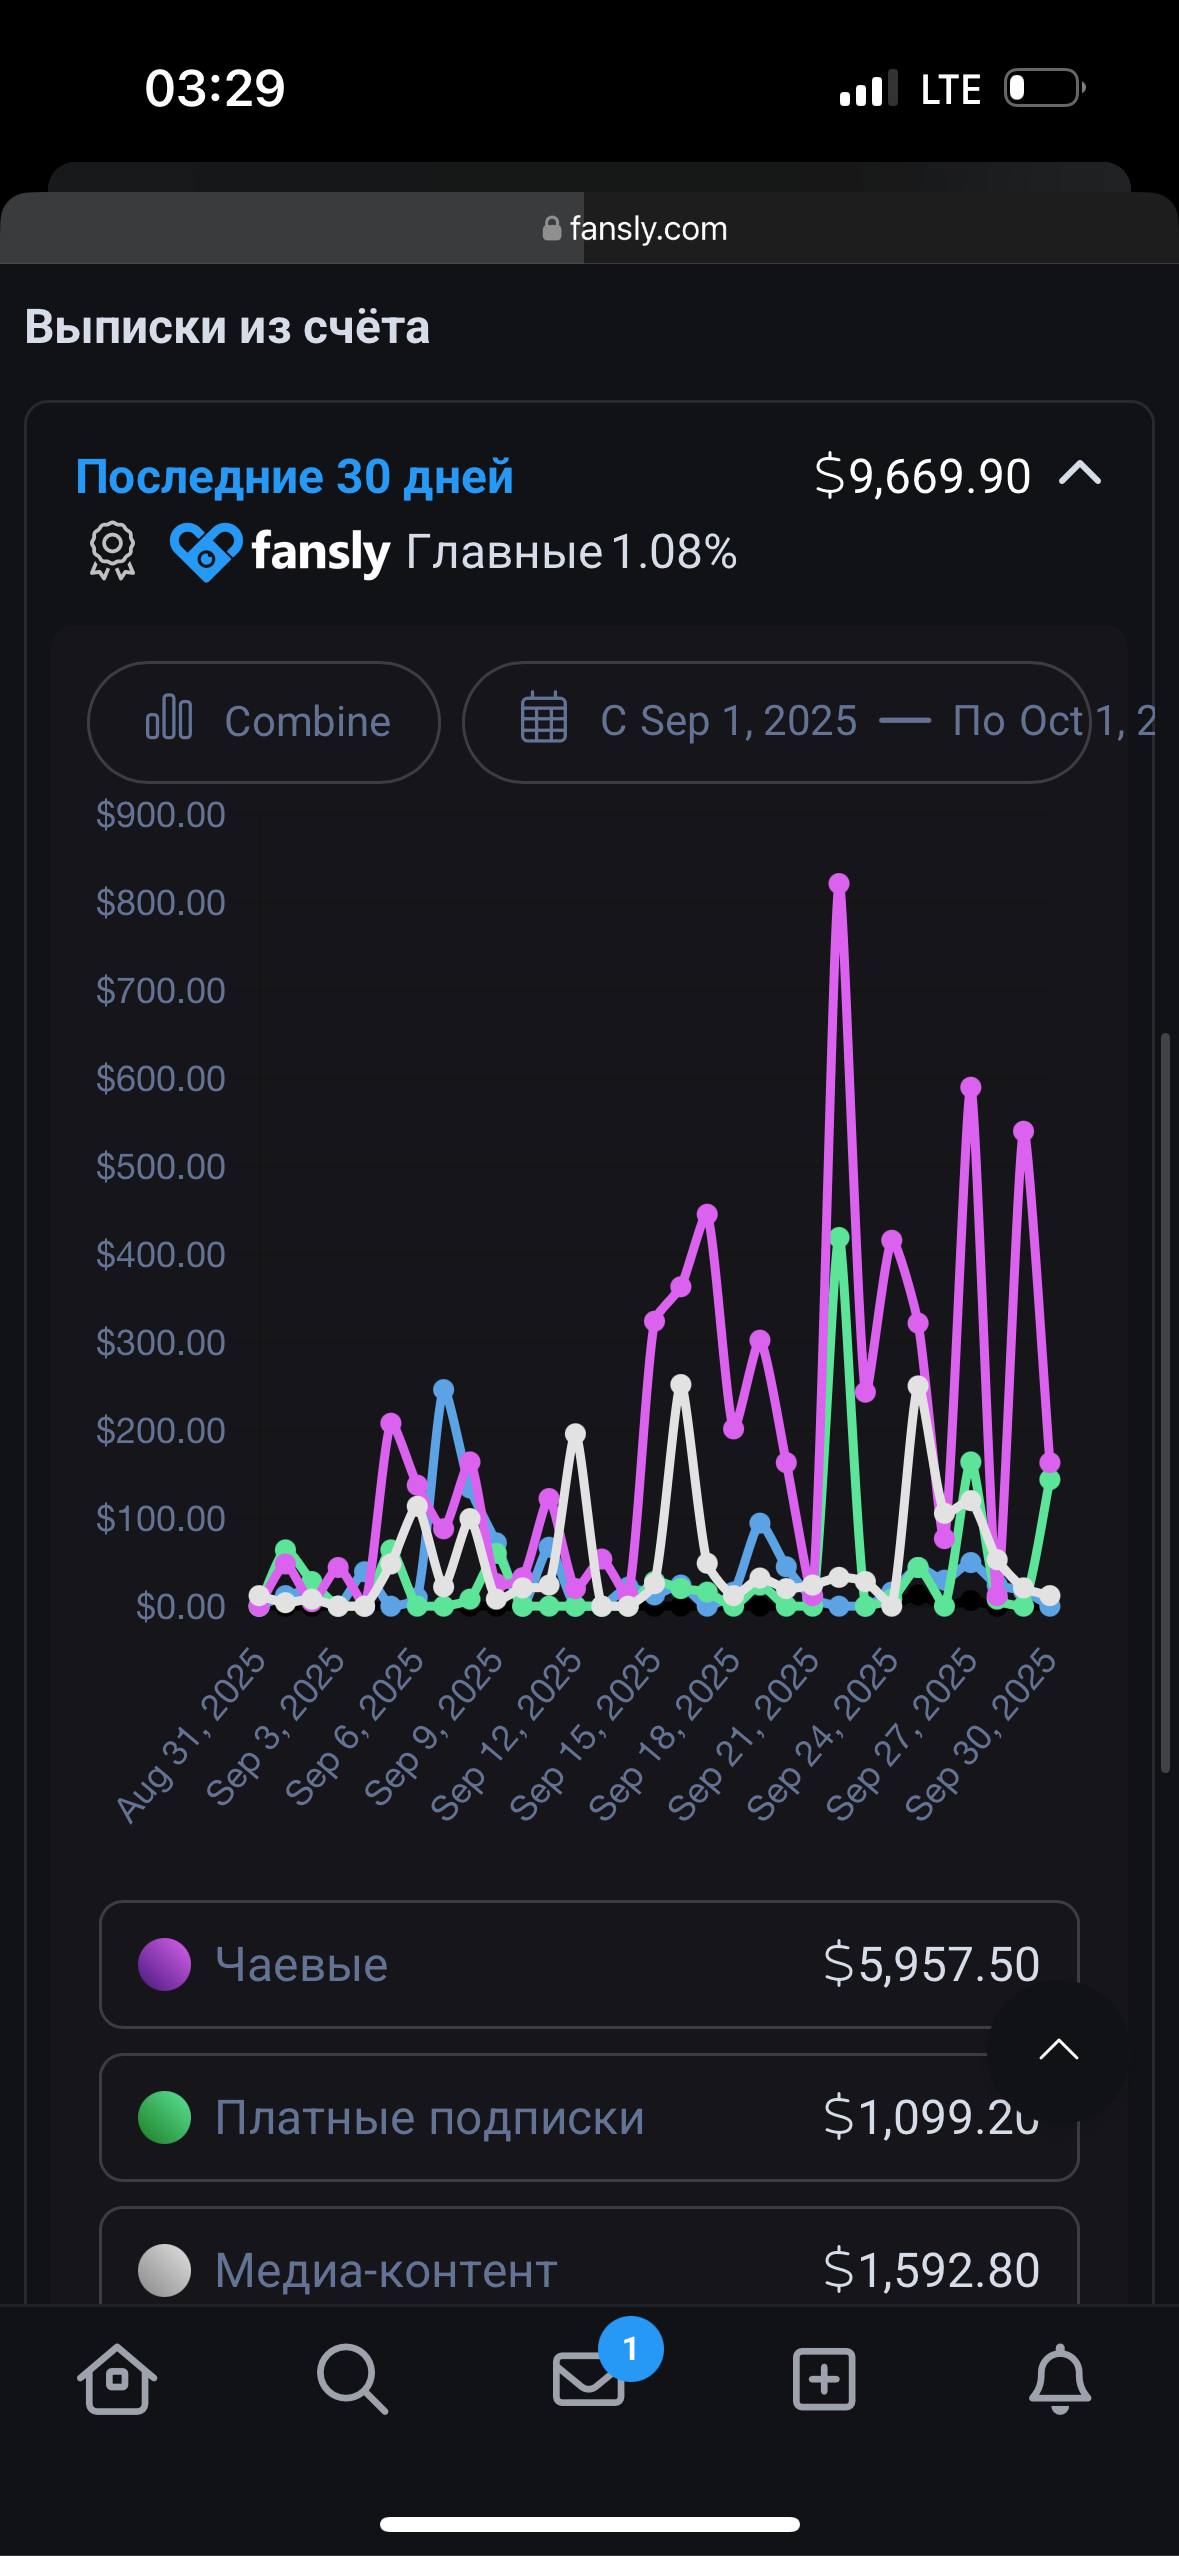This screenshot has width=1179, height=2556.
Task: Select the Последние 30 дней heading
Action: click(x=295, y=476)
